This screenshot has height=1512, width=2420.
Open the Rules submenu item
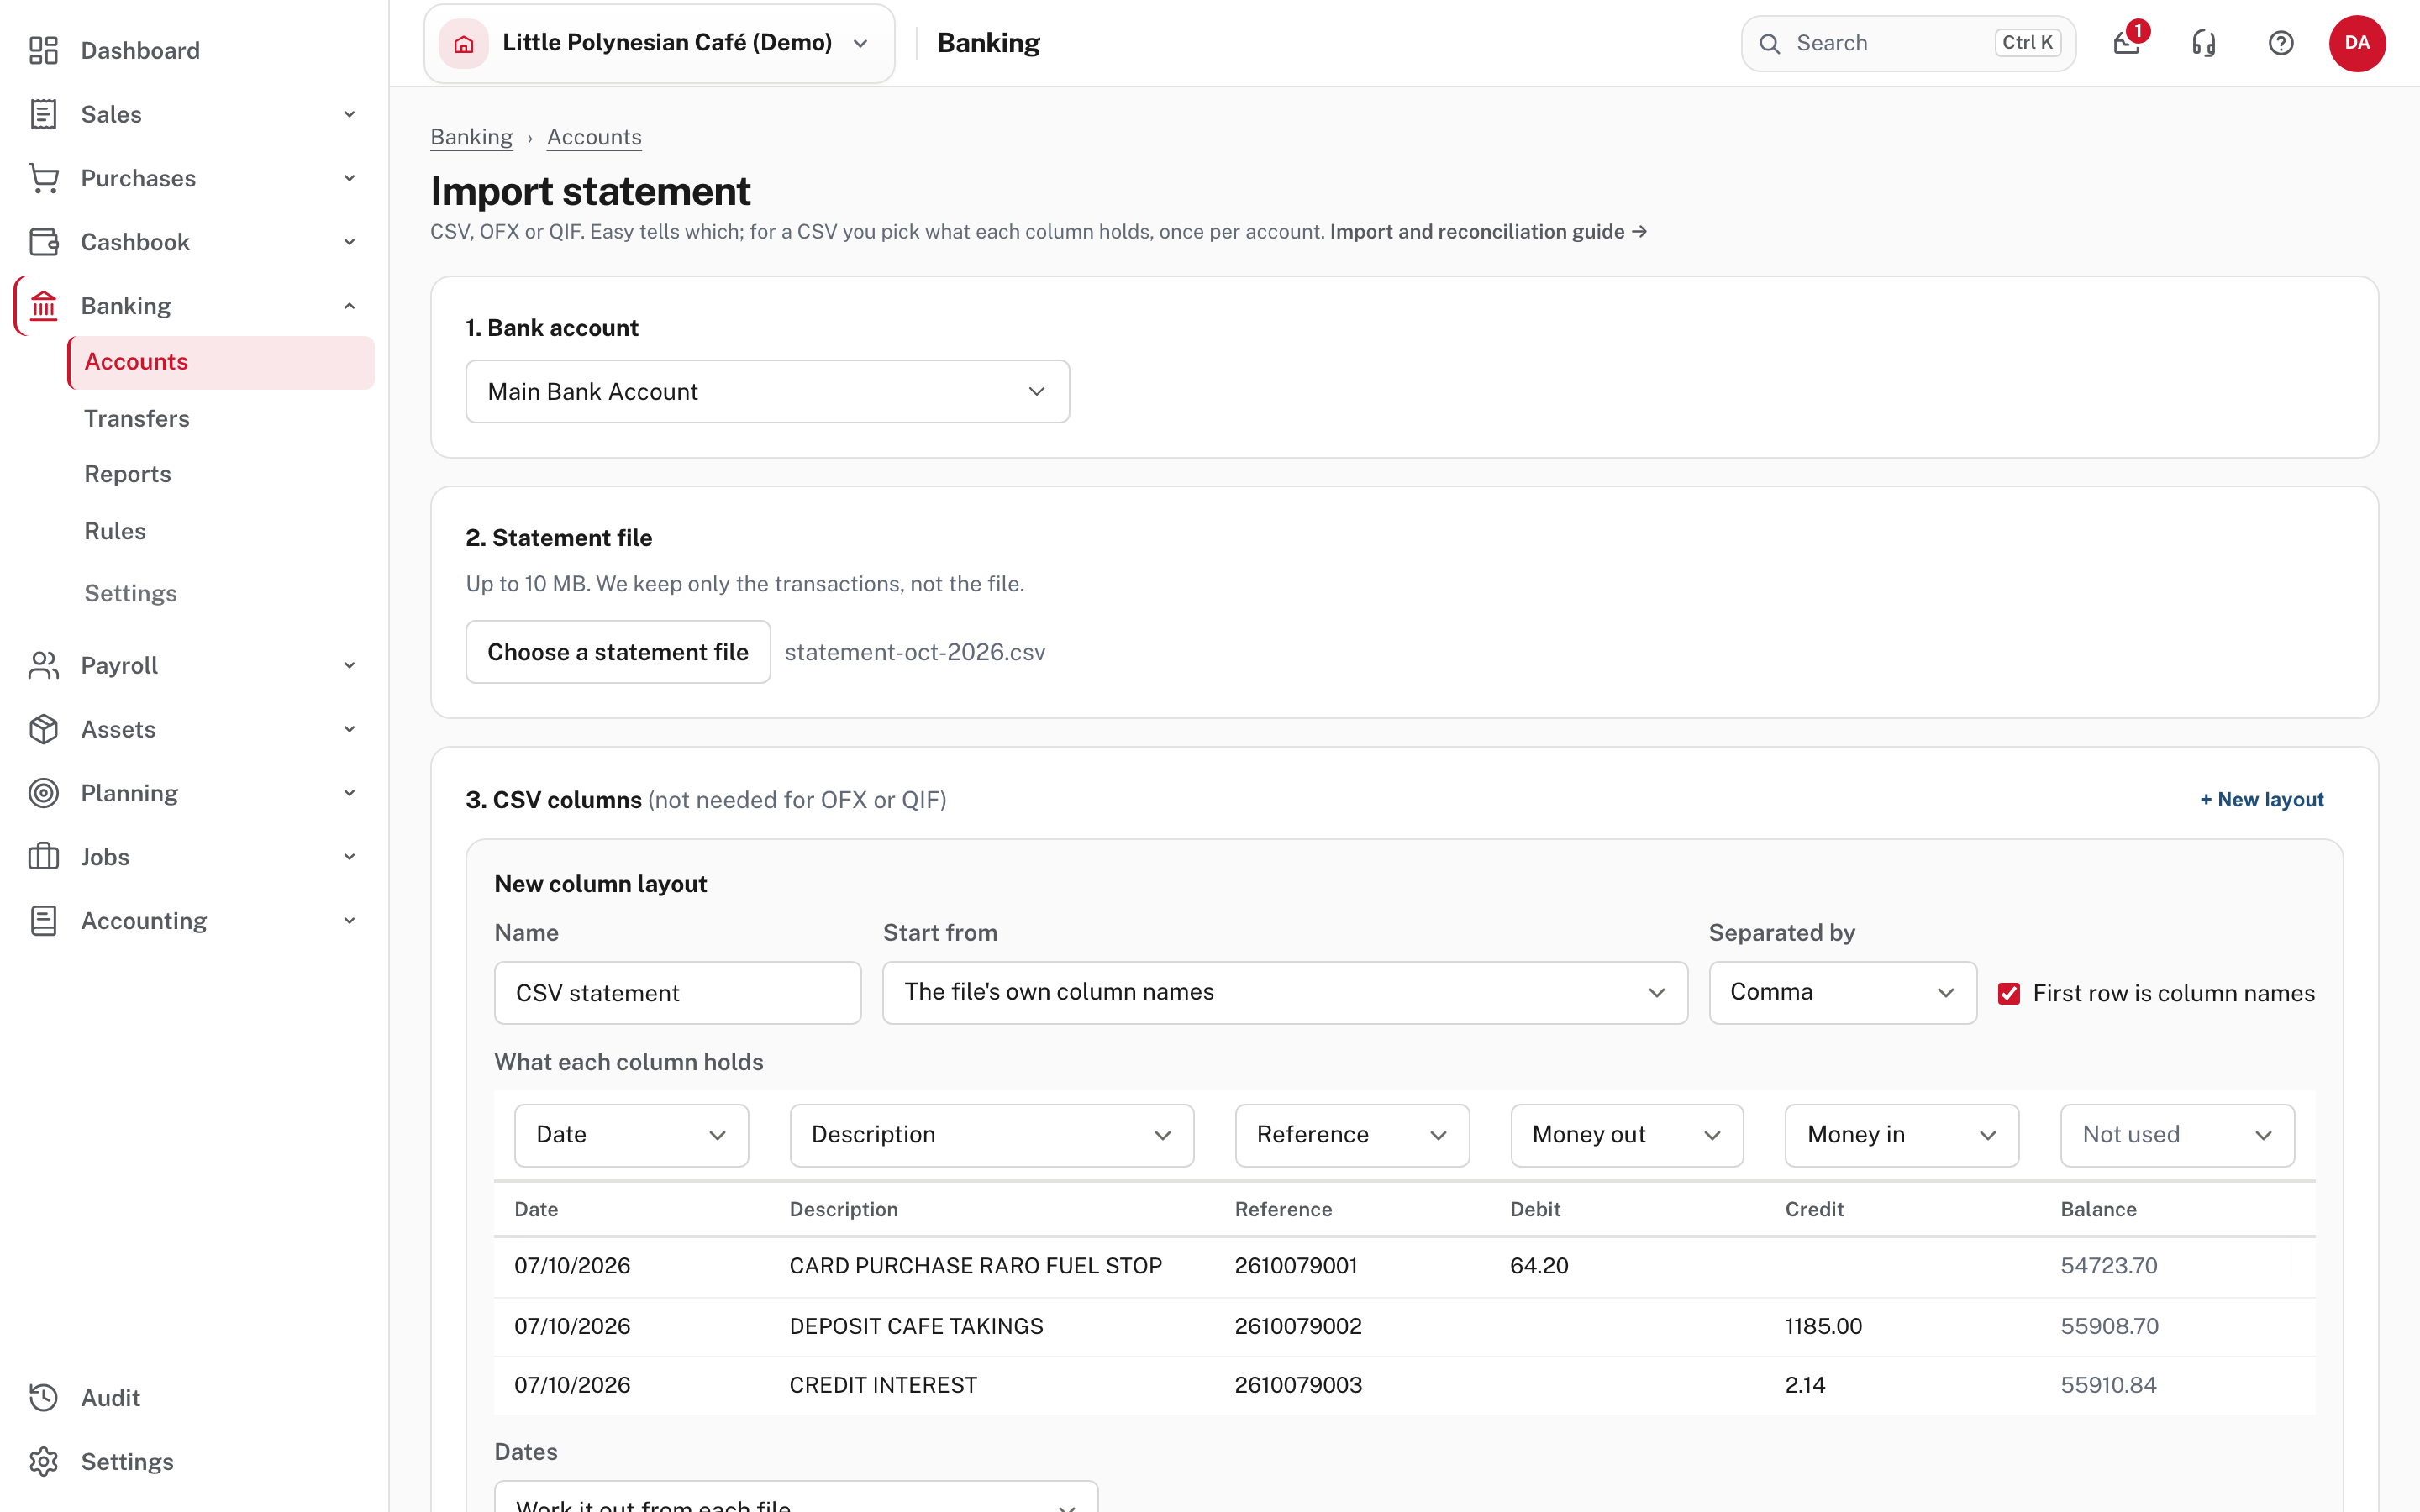(x=115, y=531)
